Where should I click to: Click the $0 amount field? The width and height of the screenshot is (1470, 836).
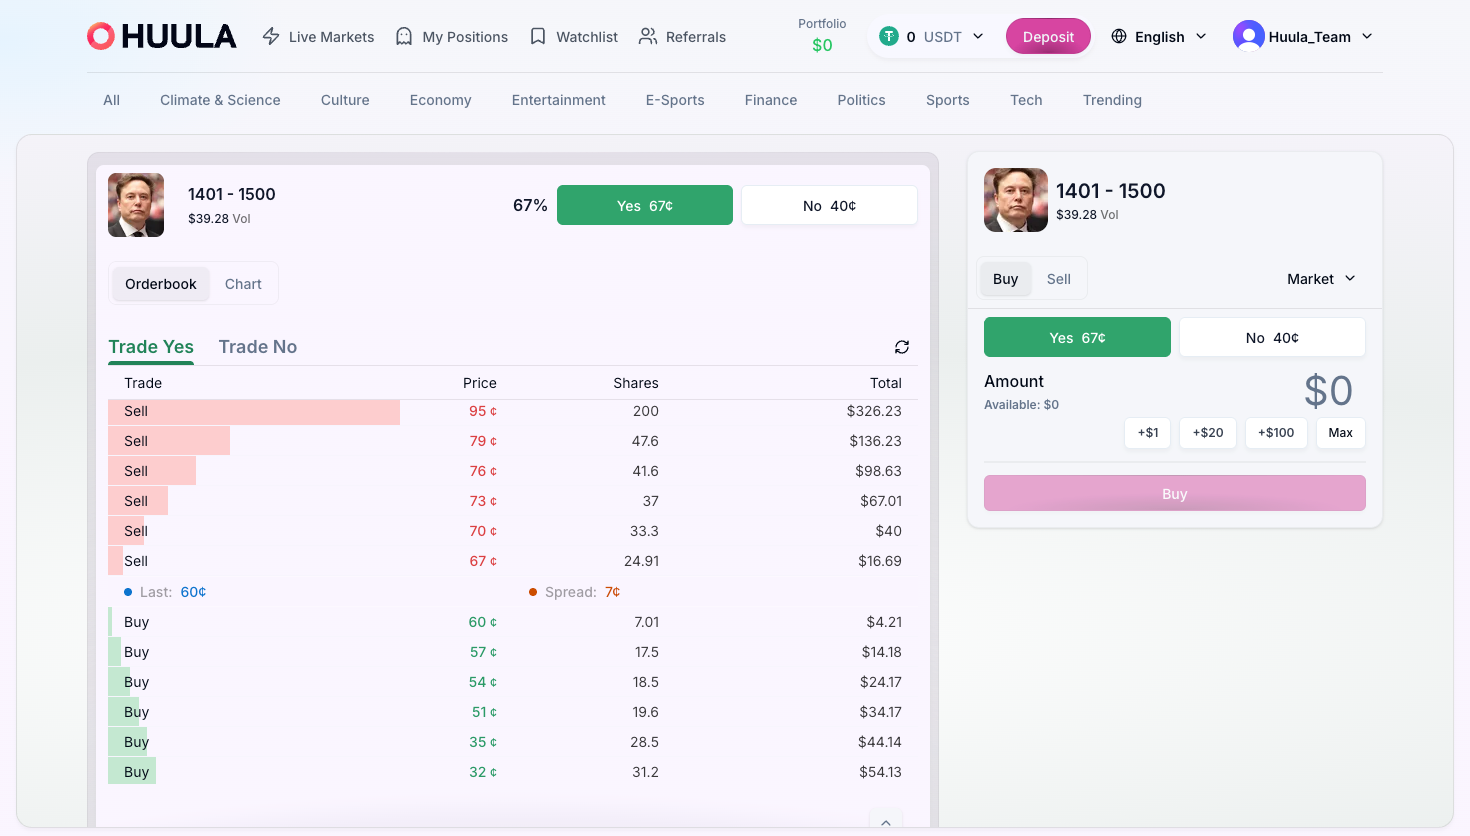[x=1329, y=390]
